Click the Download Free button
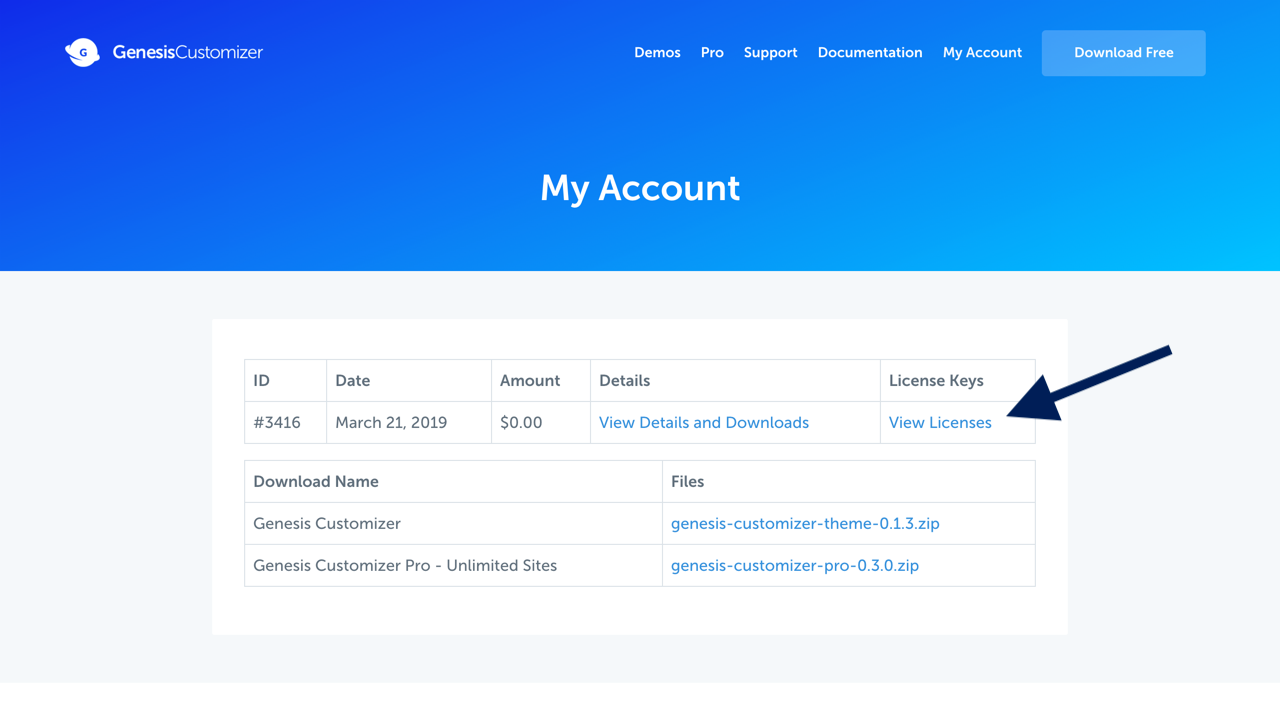The height and width of the screenshot is (720, 1280). pyautogui.click(x=1123, y=53)
